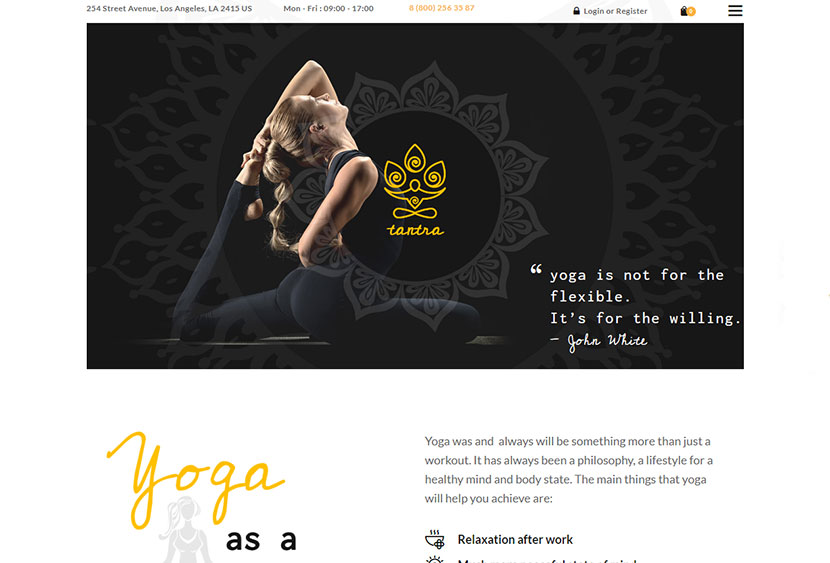This screenshot has width=830, height=563.
Task: Click the shopping bag cart icon
Action: (684, 11)
